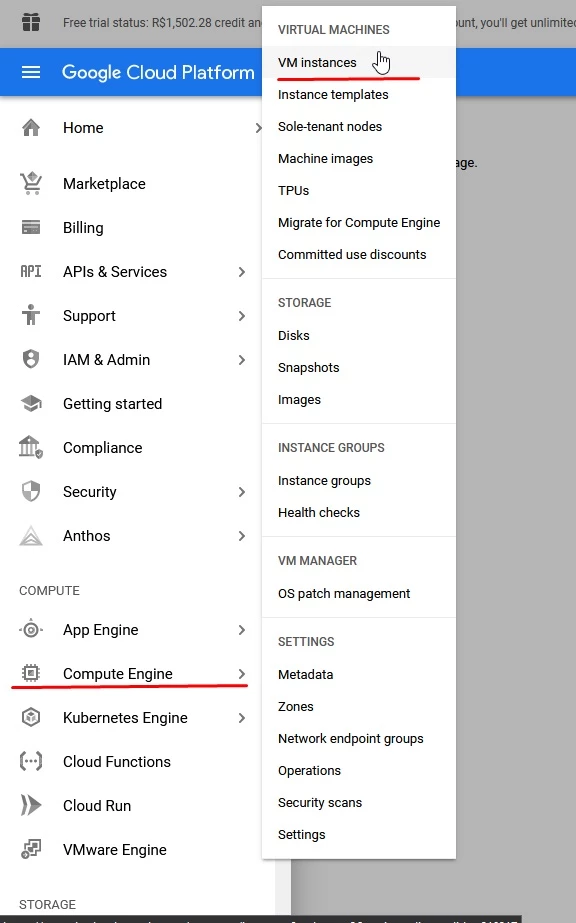The height and width of the screenshot is (923, 576).
Task: Click the Cloud Run arrows icon
Action: click(x=31, y=805)
